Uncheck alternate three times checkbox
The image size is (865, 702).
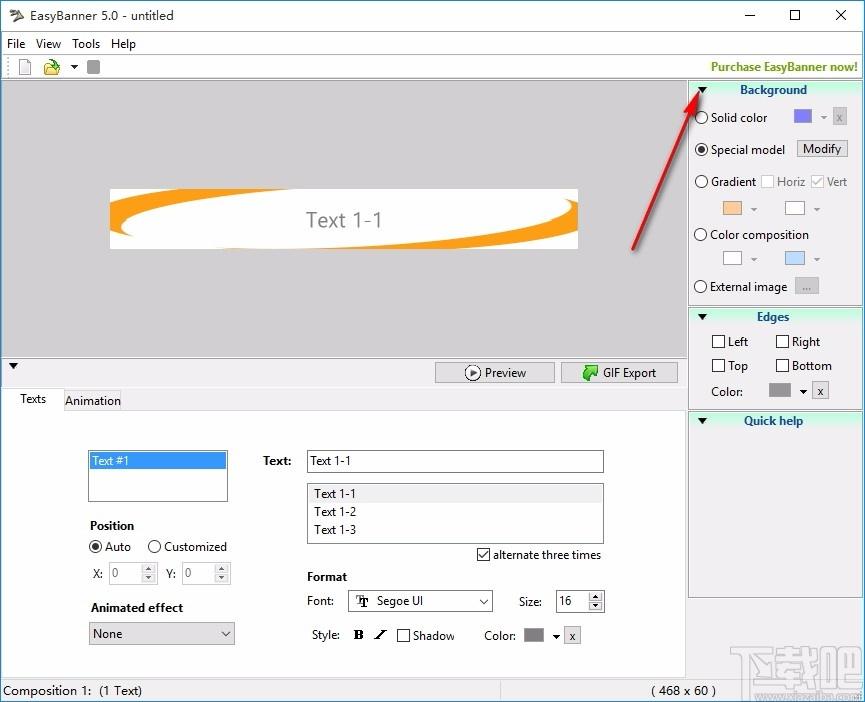pos(483,554)
